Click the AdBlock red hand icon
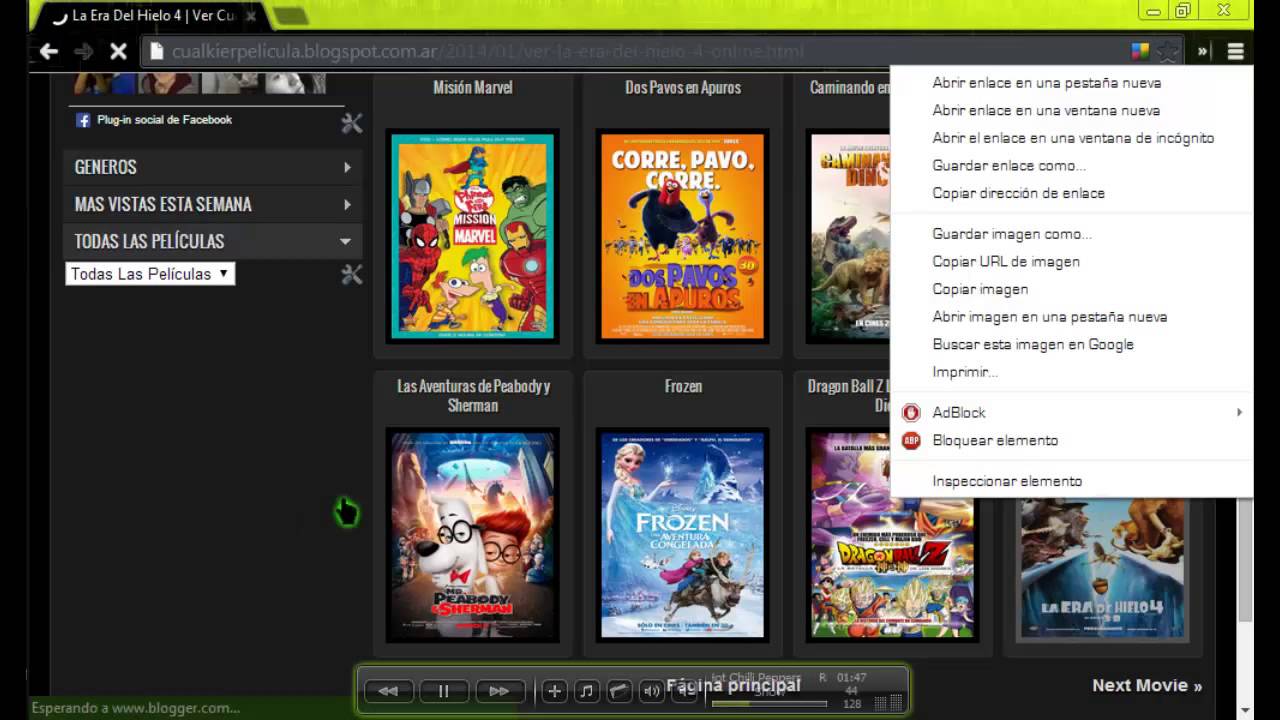 [x=911, y=412]
